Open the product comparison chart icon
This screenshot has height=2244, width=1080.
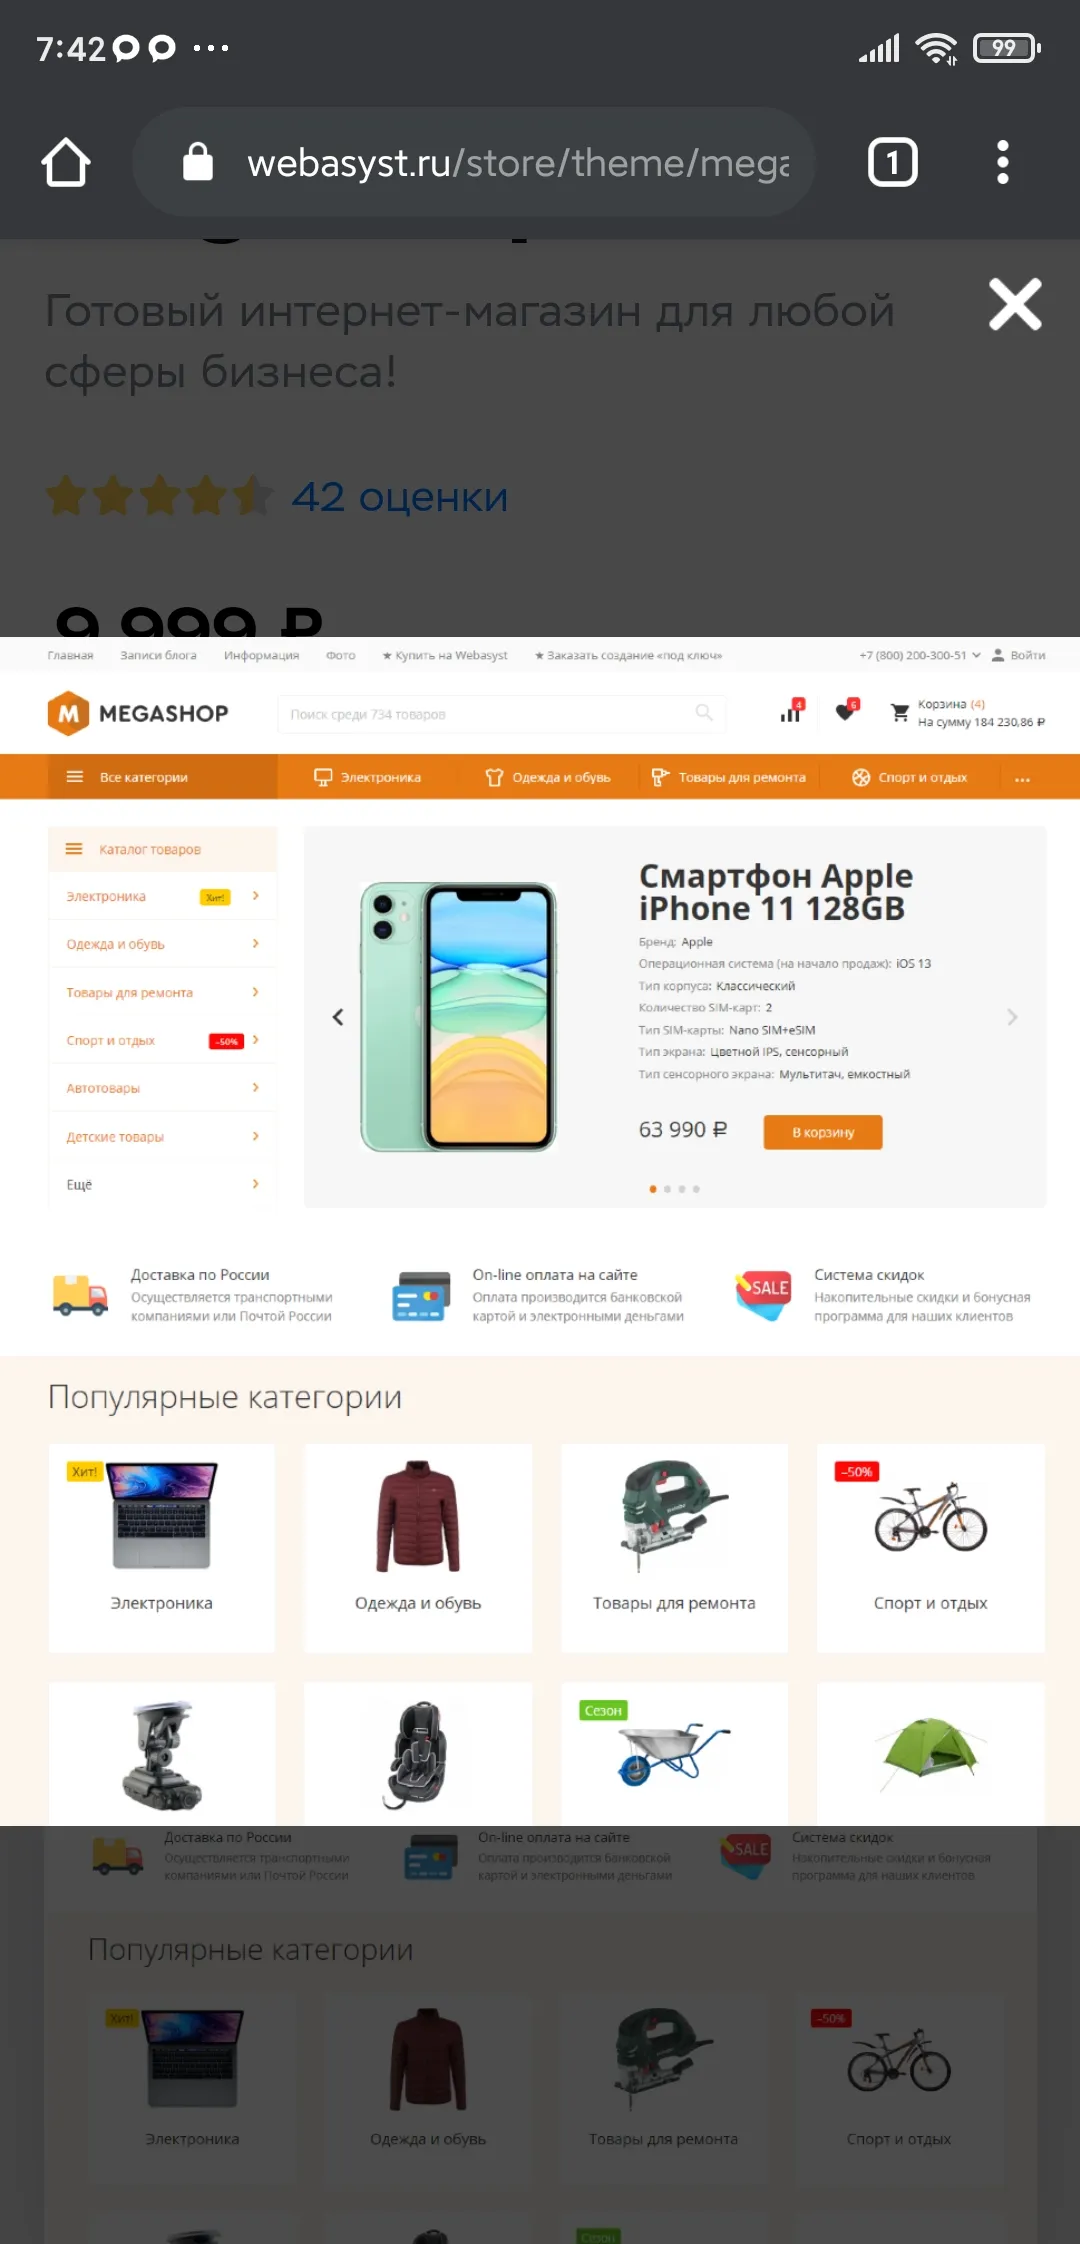(x=792, y=711)
